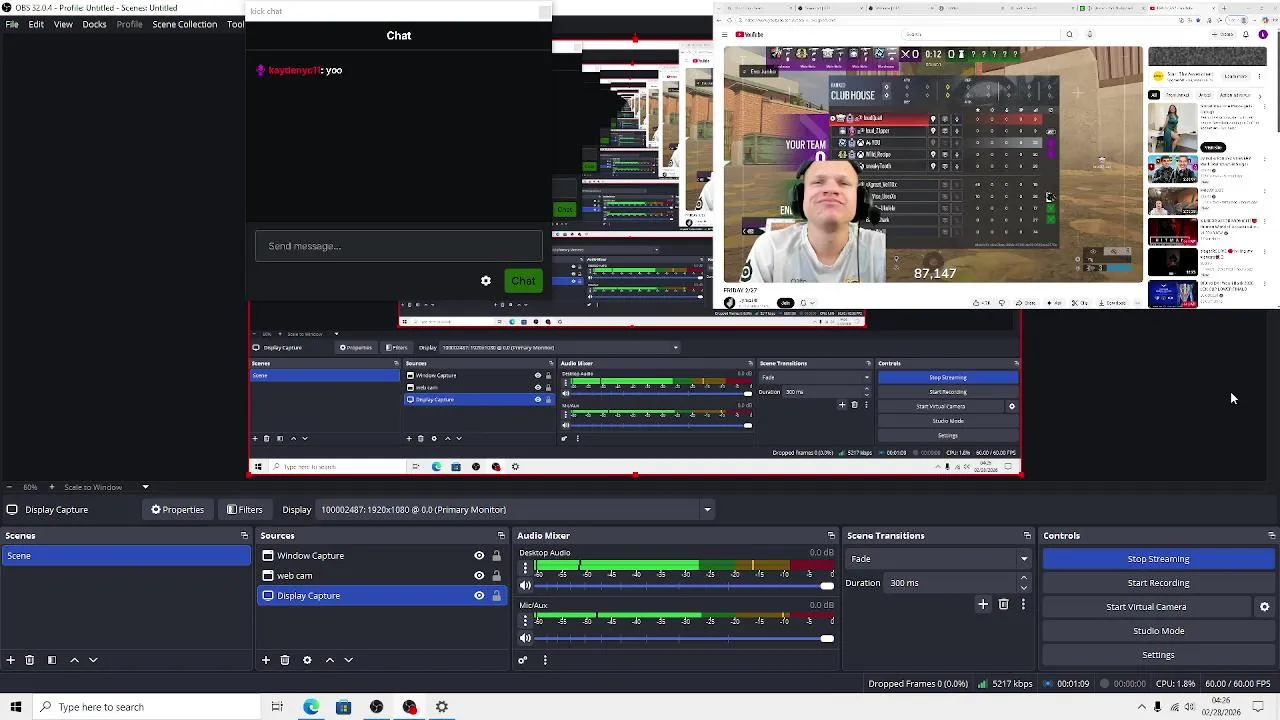Zoom out preview with minus icon
The height and width of the screenshot is (720, 1280).
click(x=11, y=487)
